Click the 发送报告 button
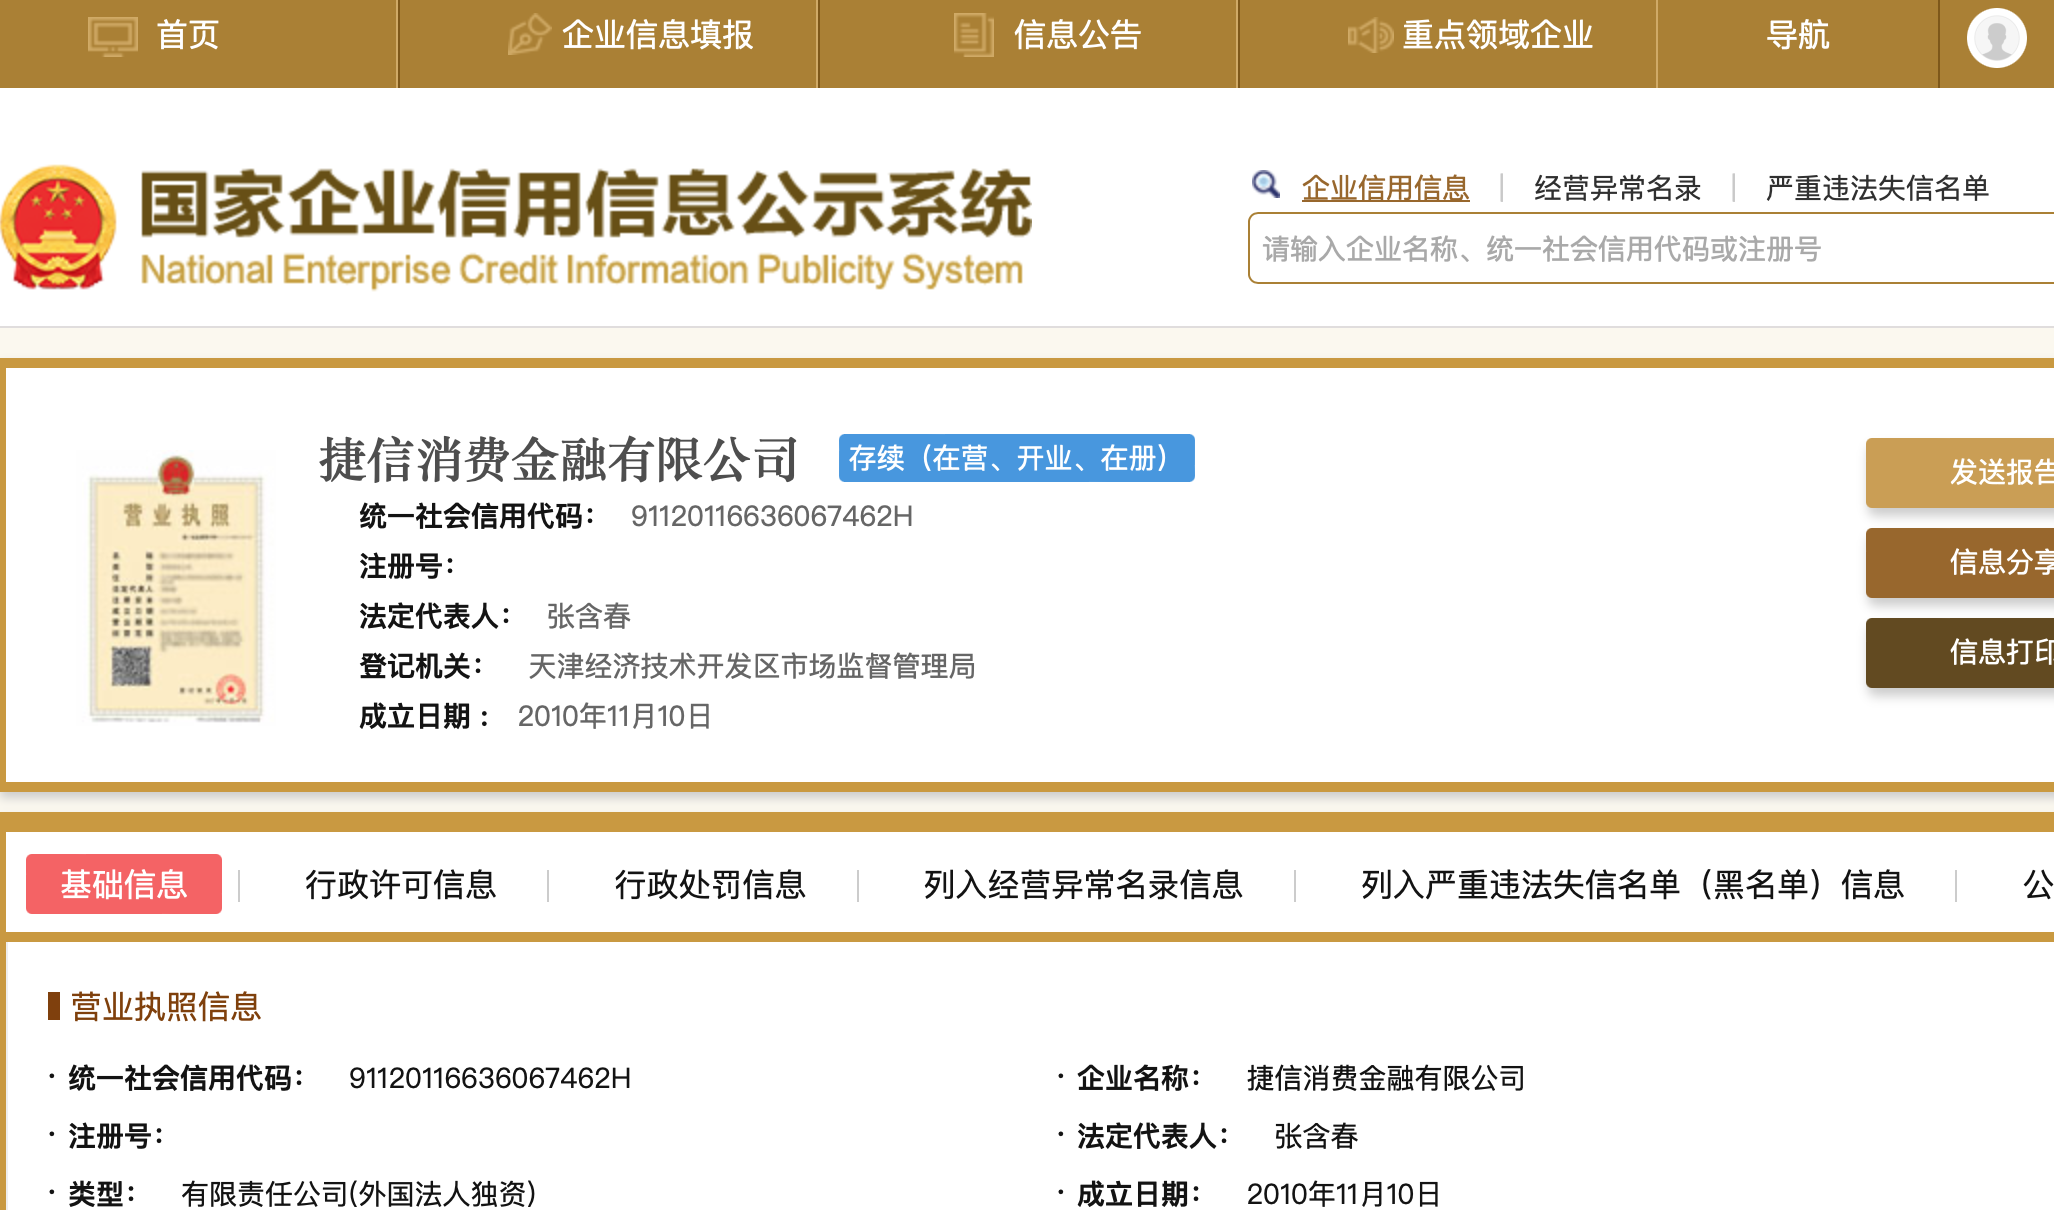Image resolution: width=2054 pixels, height=1210 pixels. pos(1960,472)
